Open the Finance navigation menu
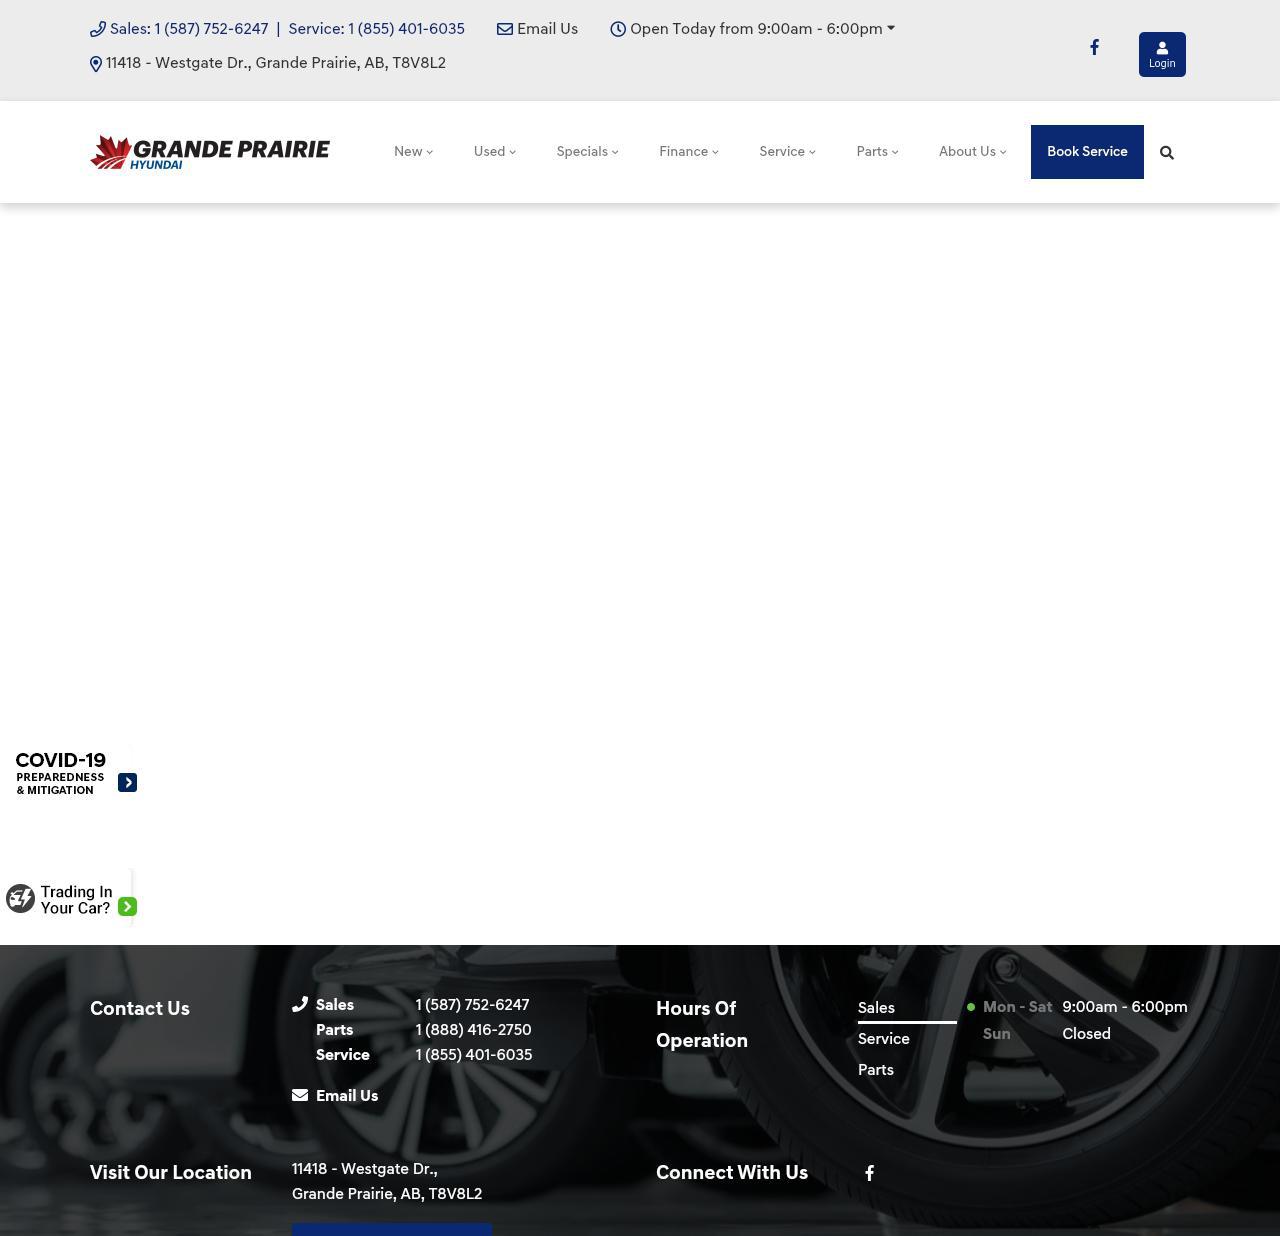Image resolution: width=1280 pixels, height=1236 pixels. [x=688, y=152]
